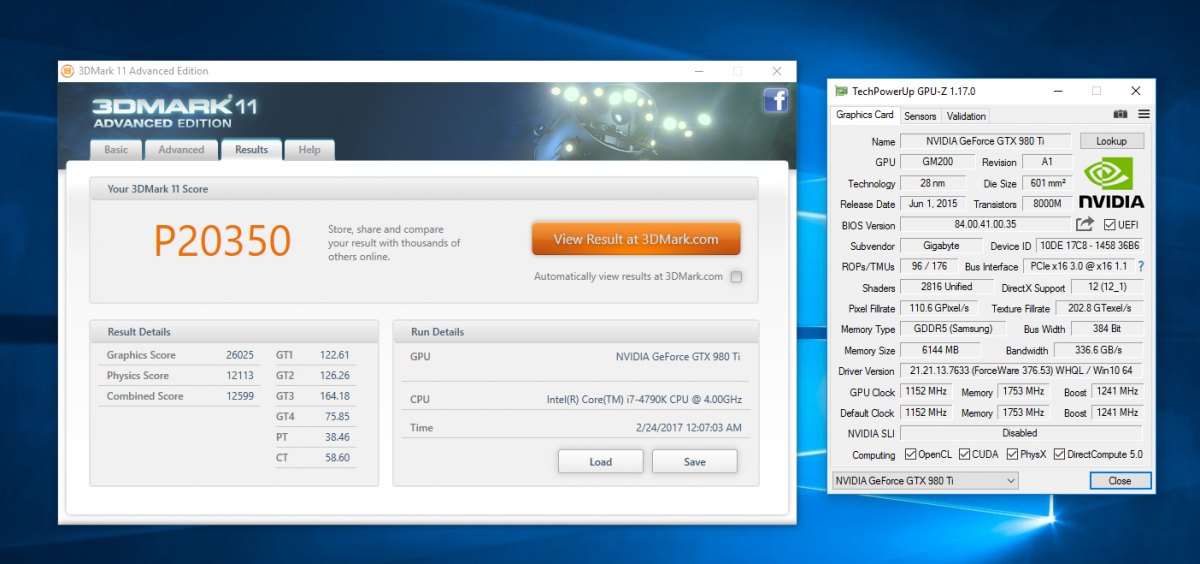Open the Sensors tab in GPU-Z
1200x564 pixels.
[920, 116]
